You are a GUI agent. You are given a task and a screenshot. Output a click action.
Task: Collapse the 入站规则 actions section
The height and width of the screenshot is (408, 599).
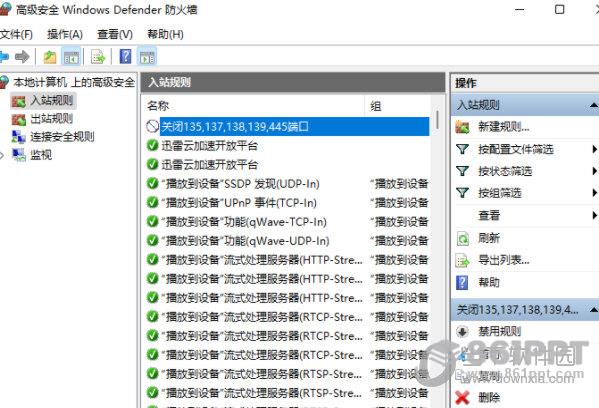(593, 105)
